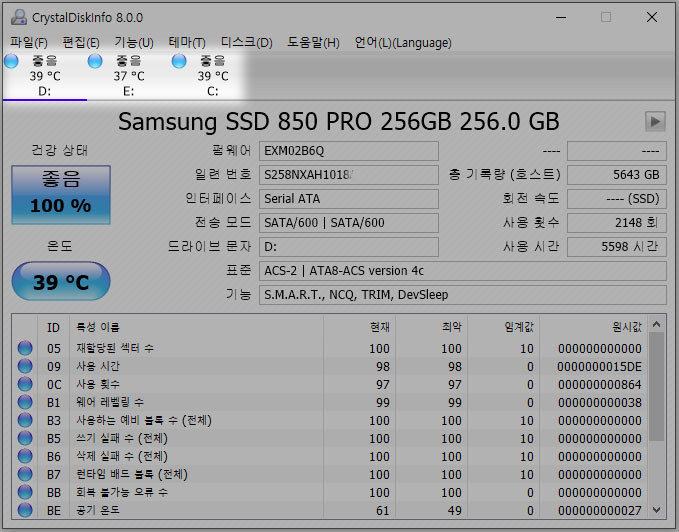Click the blue status orb for drive E:
The image size is (679, 532).
pos(95,61)
